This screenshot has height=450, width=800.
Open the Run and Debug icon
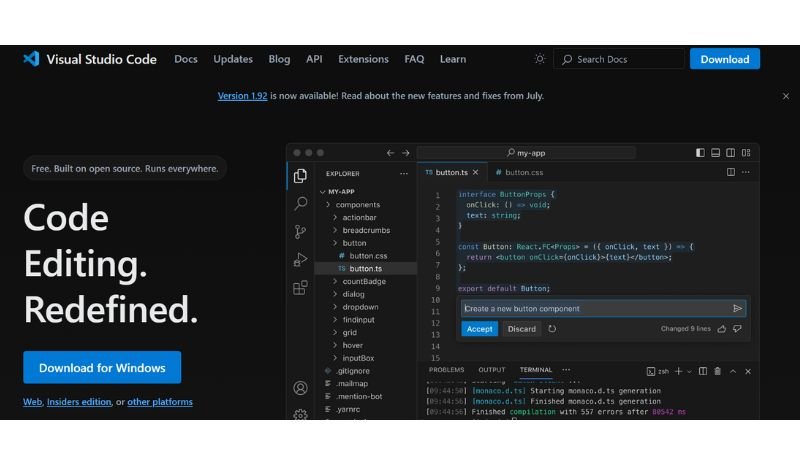click(301, 259)
